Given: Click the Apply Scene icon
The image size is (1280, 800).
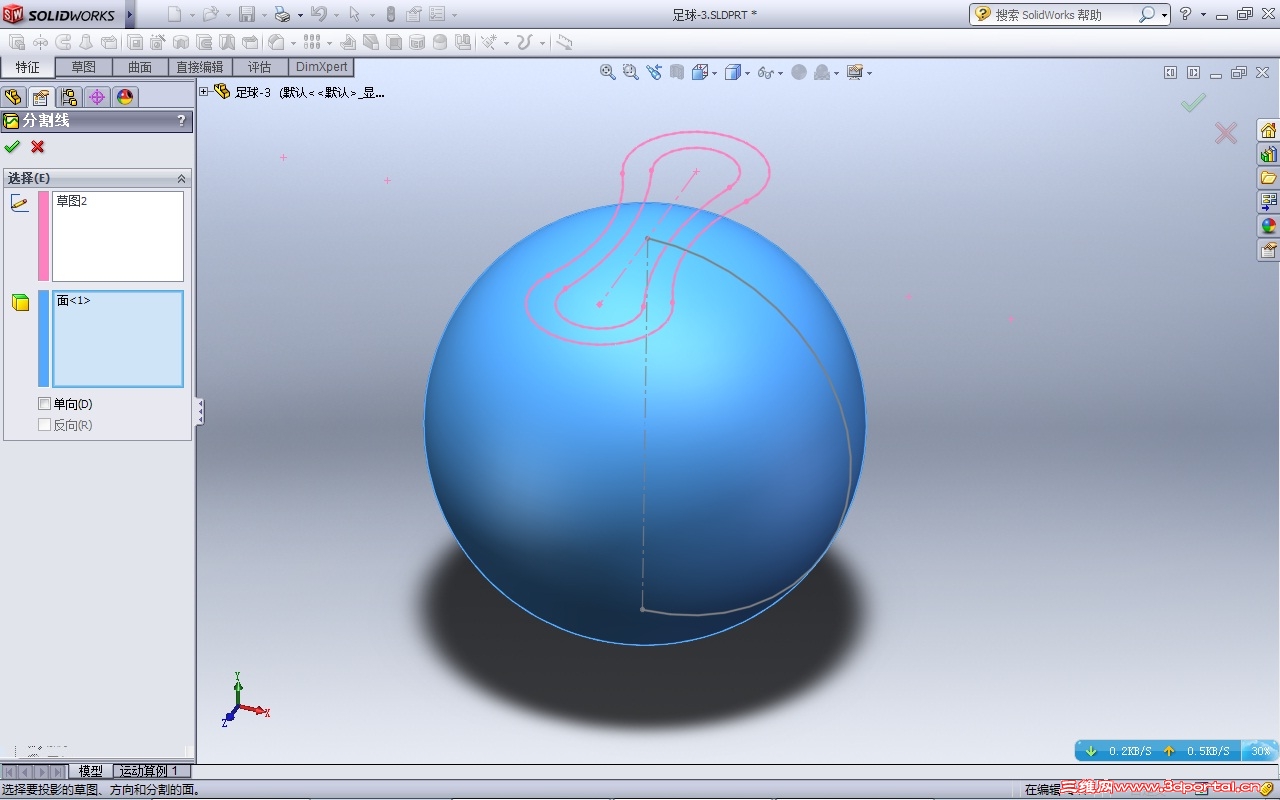Looking at the screenshot, I should click(x=822, y=72).
